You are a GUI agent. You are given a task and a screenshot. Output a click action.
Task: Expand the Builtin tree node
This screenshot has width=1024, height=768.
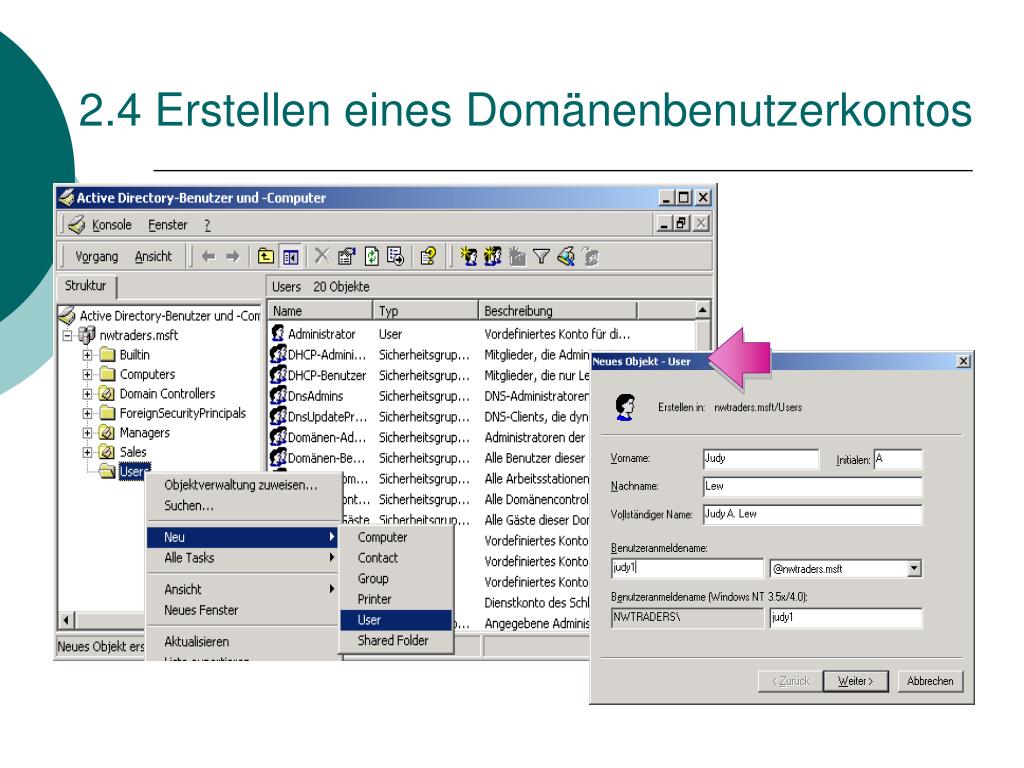tap(87, 355)
